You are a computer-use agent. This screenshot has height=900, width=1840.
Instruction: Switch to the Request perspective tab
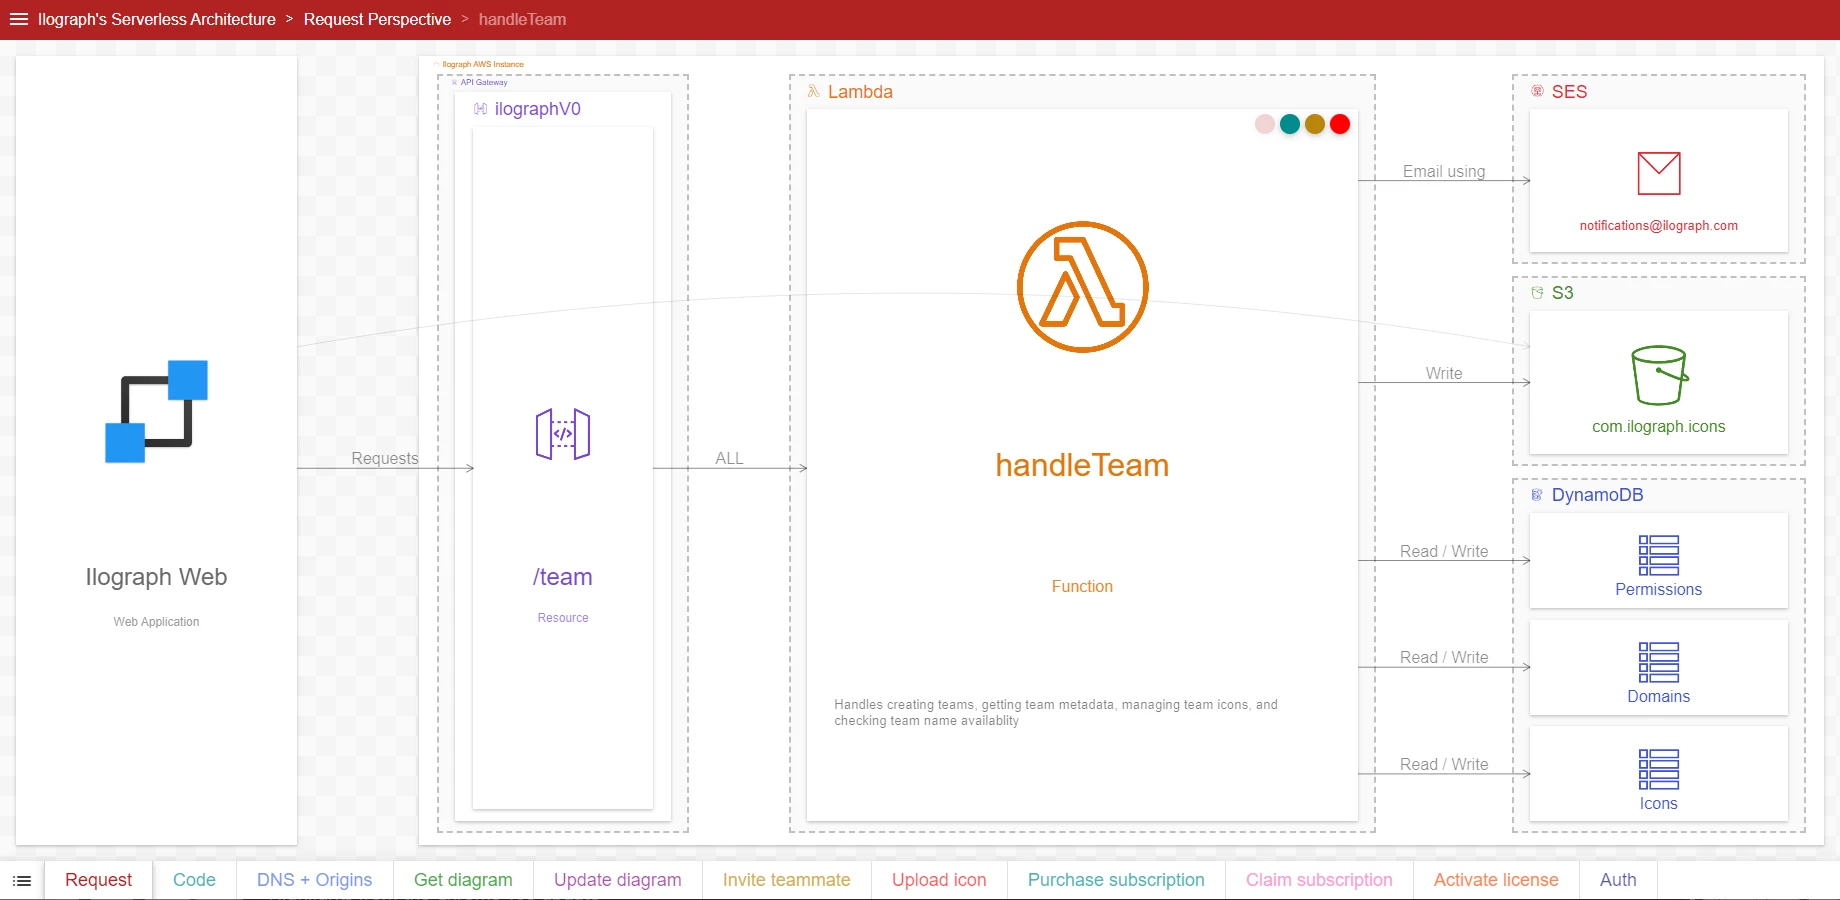coord(98,880)
